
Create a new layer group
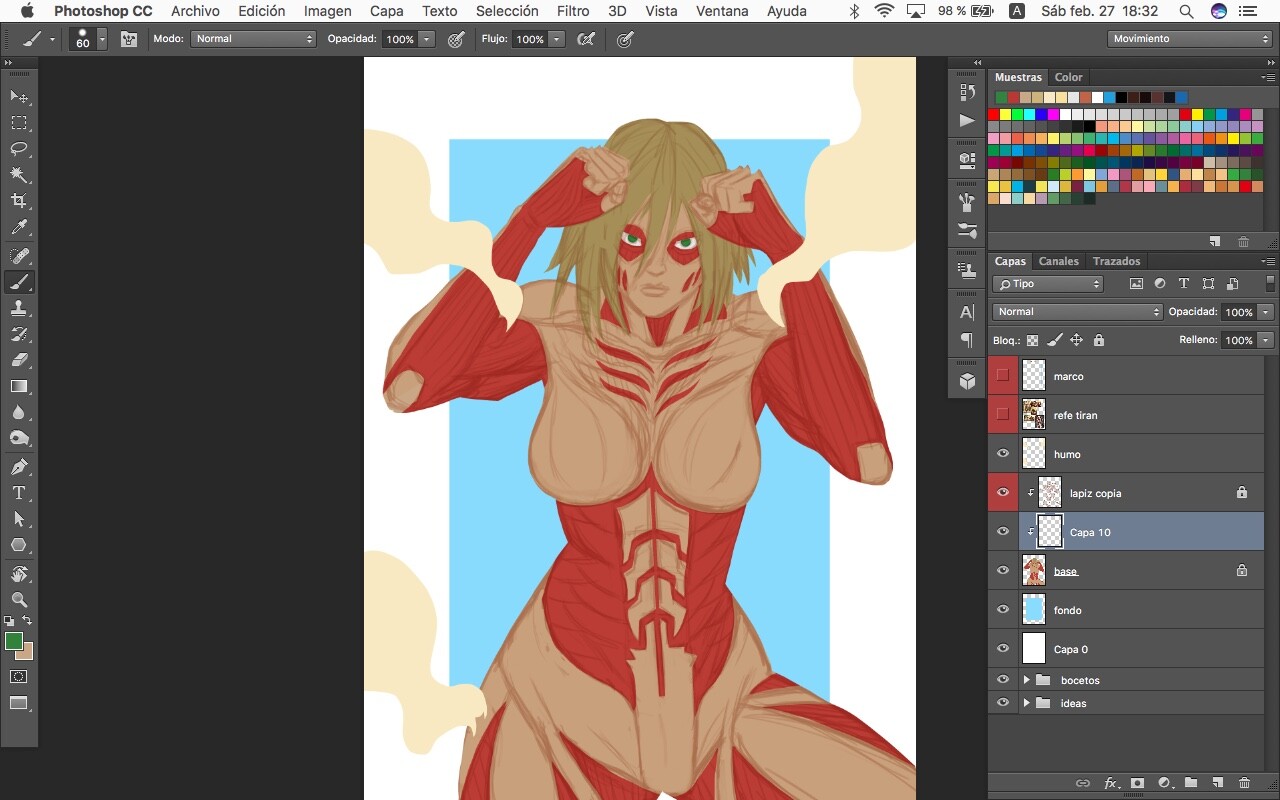pyautogui.click(x=1191, y=783)
